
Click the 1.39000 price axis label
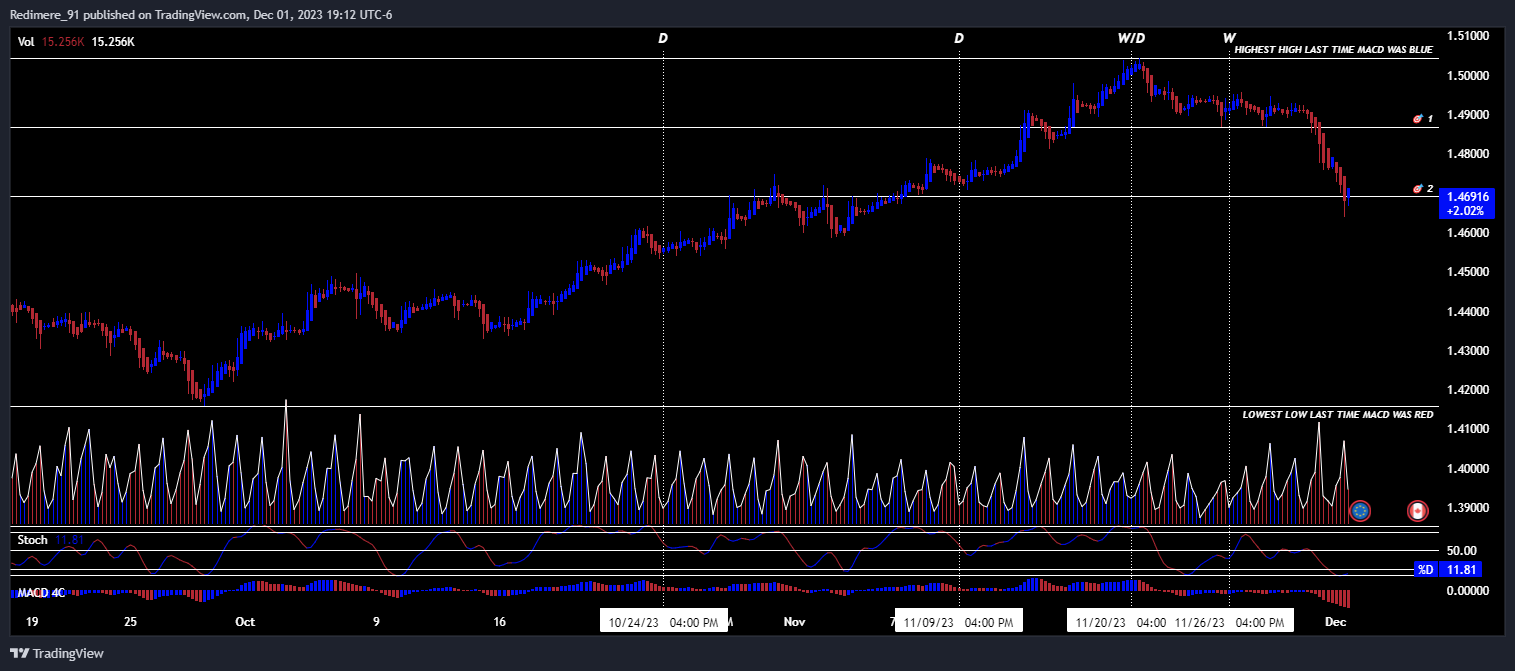coord(1468,508)
